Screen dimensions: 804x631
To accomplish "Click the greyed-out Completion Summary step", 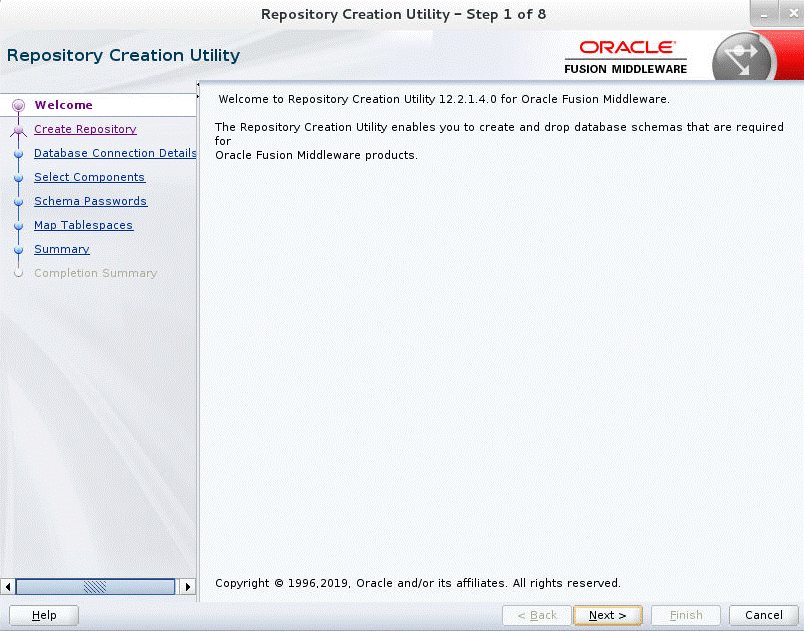I will point(95,273).
